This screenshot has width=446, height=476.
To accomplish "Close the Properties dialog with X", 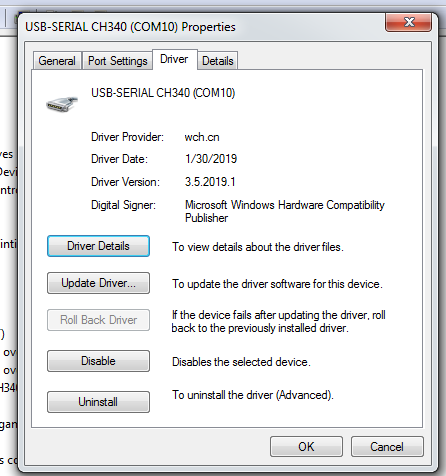I will [408, 22].
